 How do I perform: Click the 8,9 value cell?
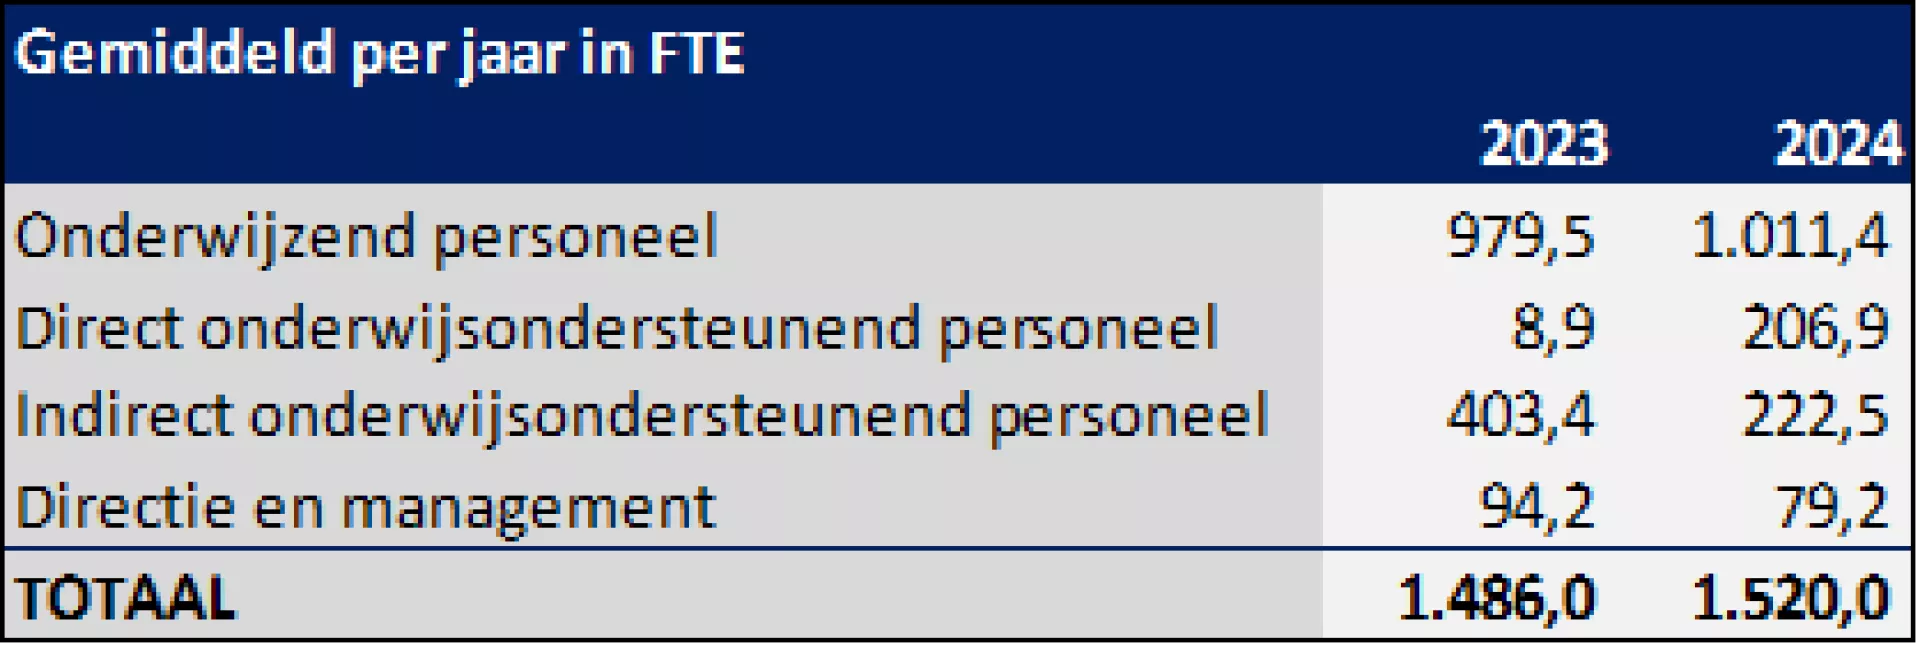(x=1552, y=328)
